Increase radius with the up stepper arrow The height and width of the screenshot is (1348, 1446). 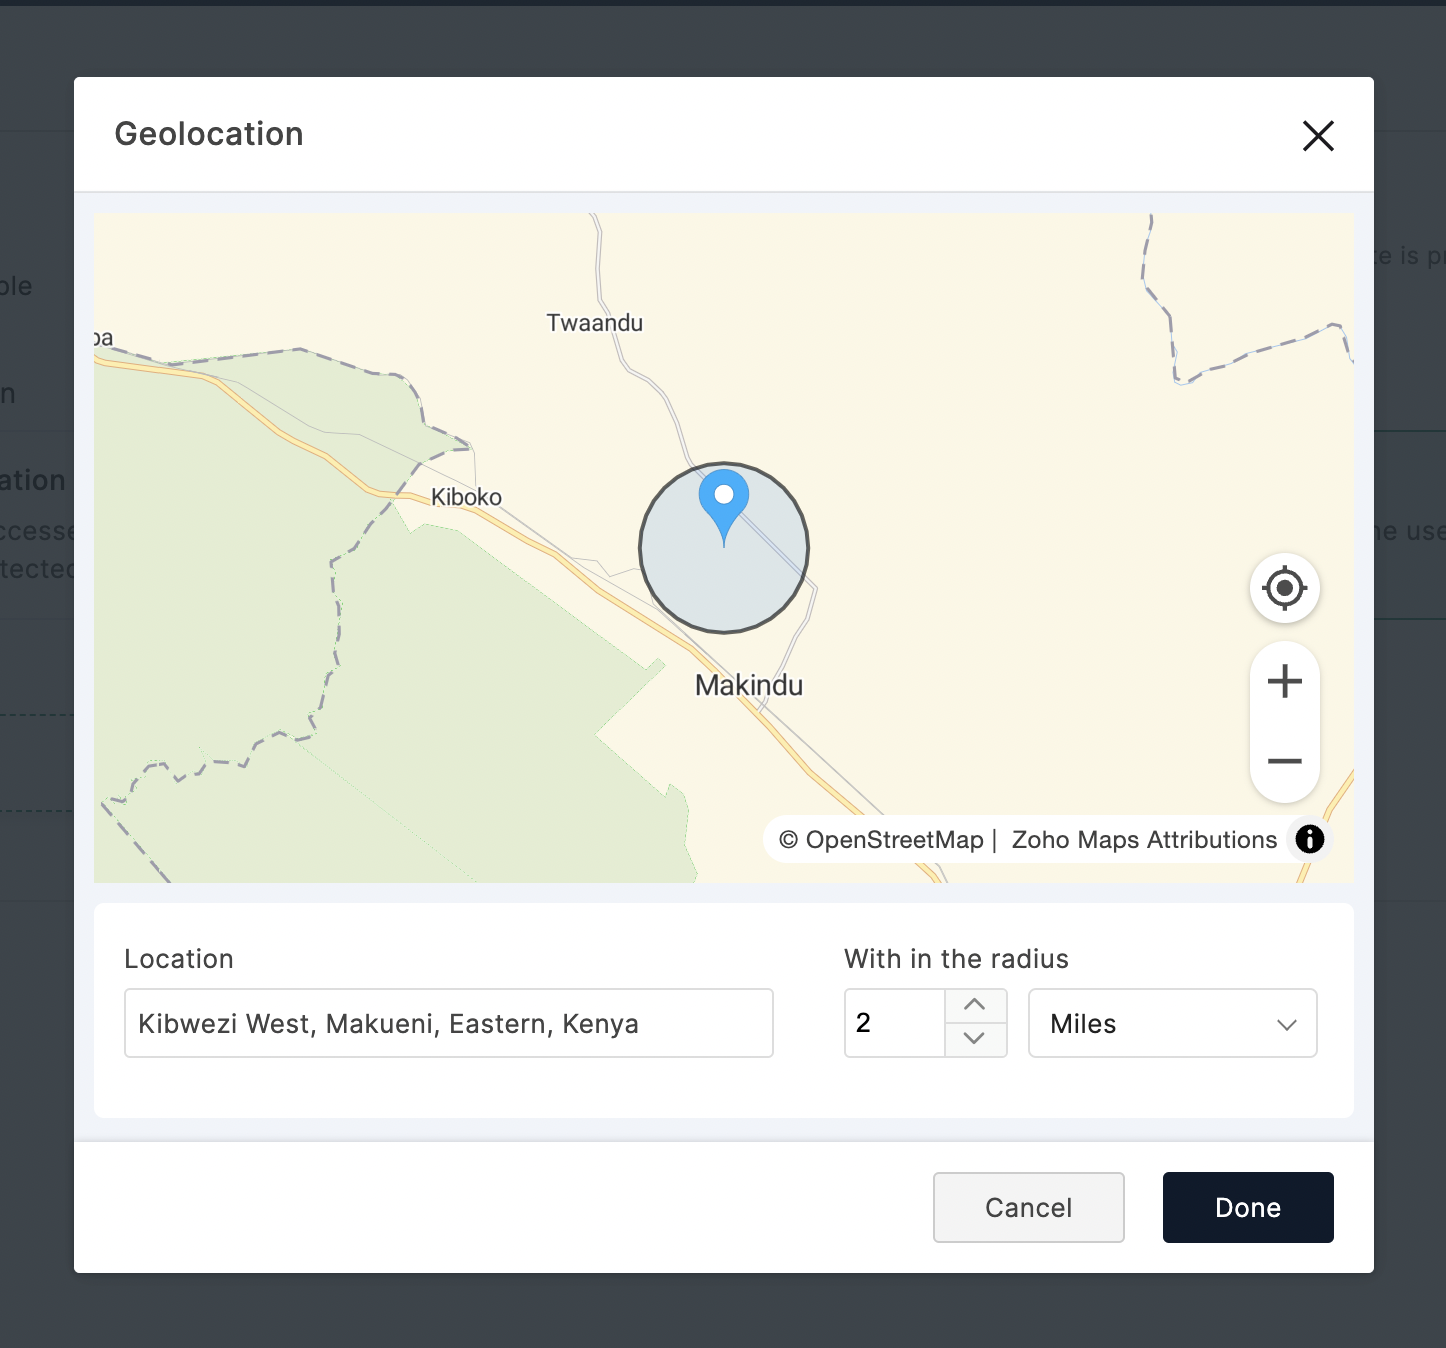click(x=975, y=1005)
